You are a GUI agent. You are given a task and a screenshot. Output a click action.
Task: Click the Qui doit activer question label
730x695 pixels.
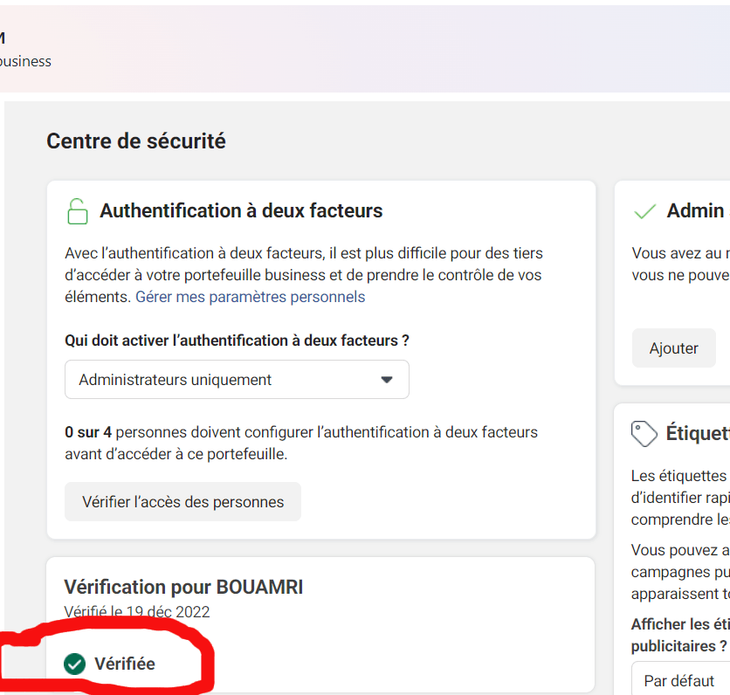pos(236,340)
